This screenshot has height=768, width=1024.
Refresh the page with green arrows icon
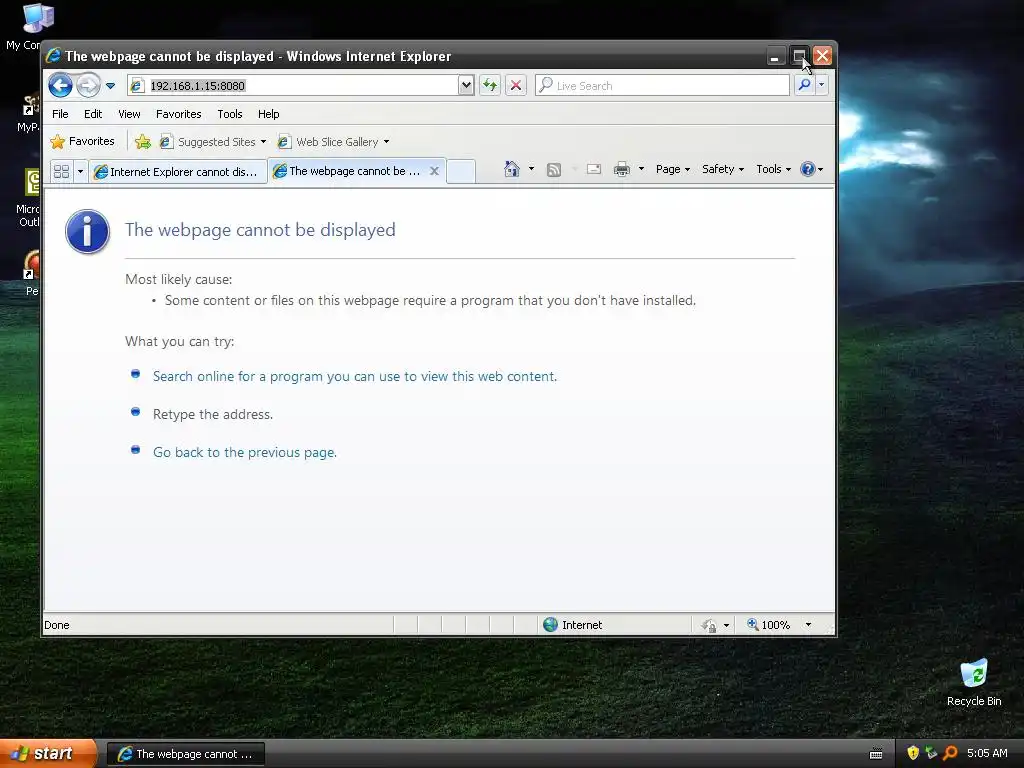tap(490, 85)
